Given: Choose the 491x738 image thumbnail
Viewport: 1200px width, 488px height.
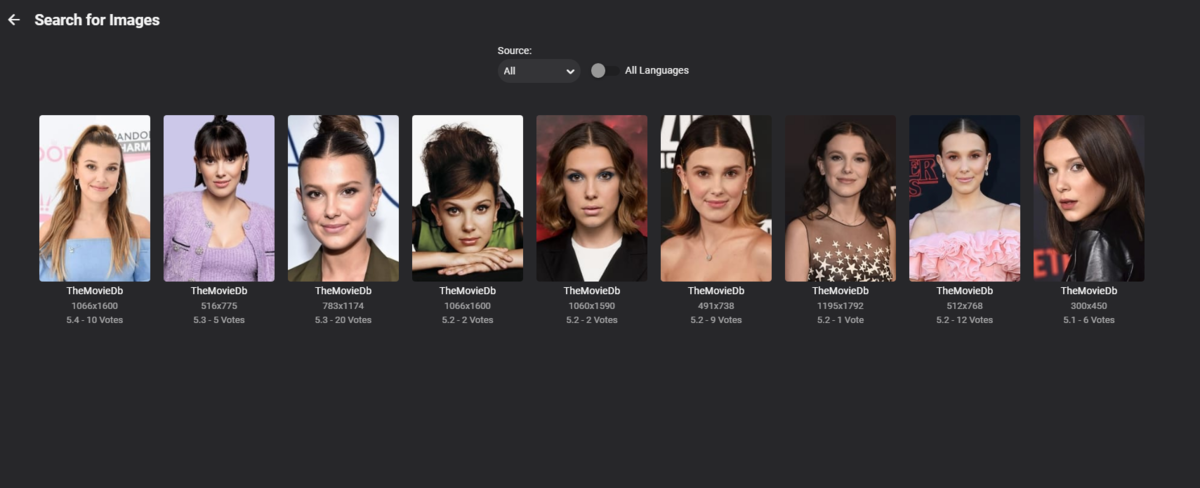Looking at the screenshot, I should (x=716, y=198).
